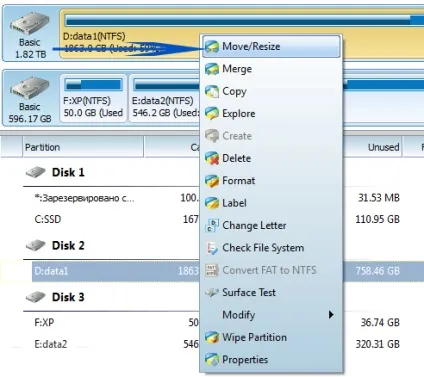Screen dimensions: 424x377
Task: Open Properties from the context menu
Action: point(272,360)
